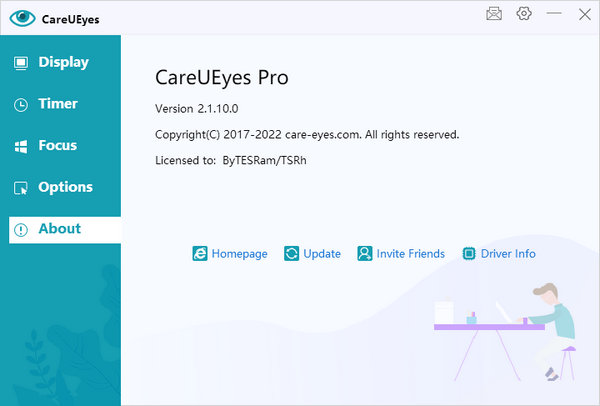This screenshot has width=600, height=406.
Task: Open the Driver Info link
Action: pyautogui.click(x=508, y=254)
